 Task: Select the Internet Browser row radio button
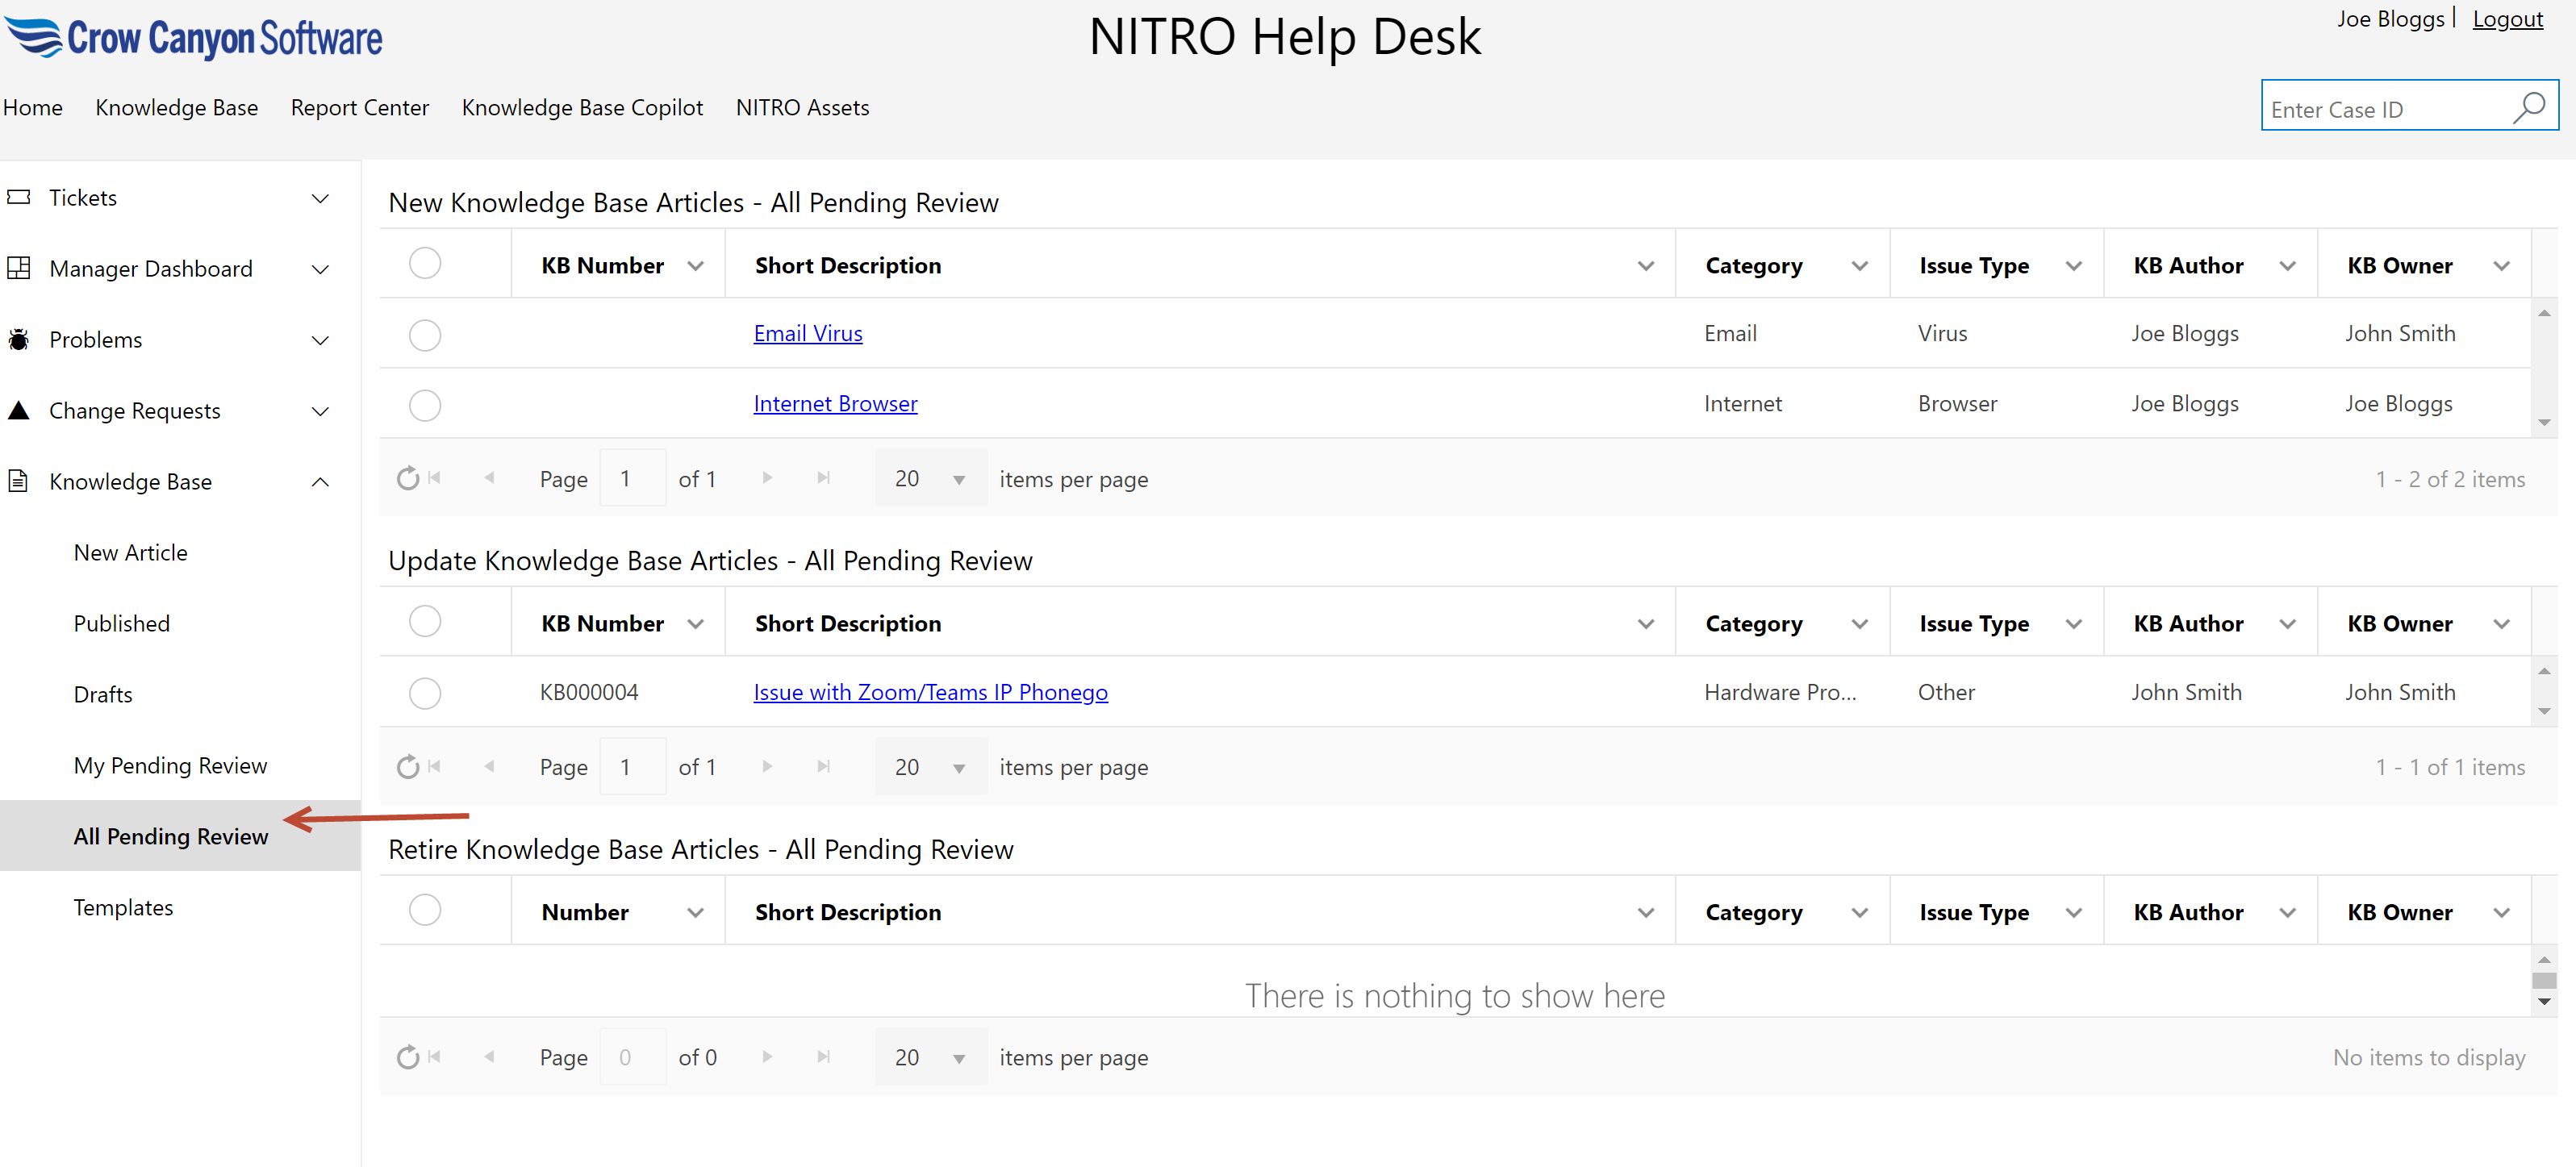[425, 405]
